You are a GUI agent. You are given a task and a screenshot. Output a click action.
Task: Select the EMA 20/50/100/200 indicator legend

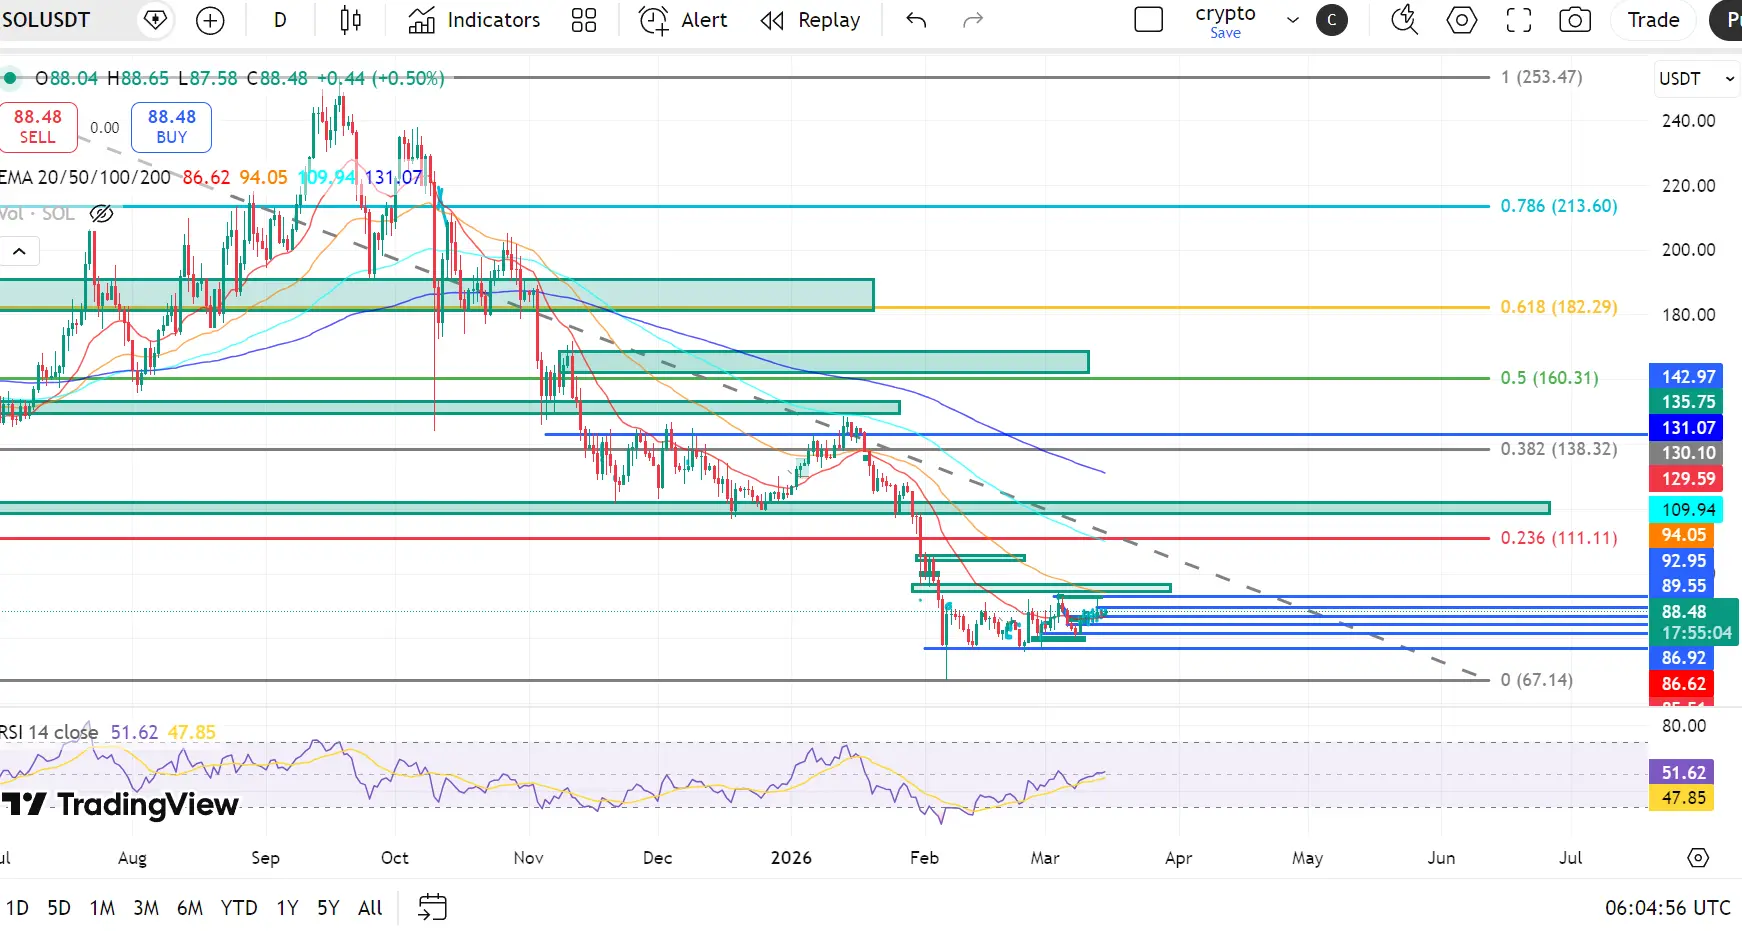(x=86, y=178)
